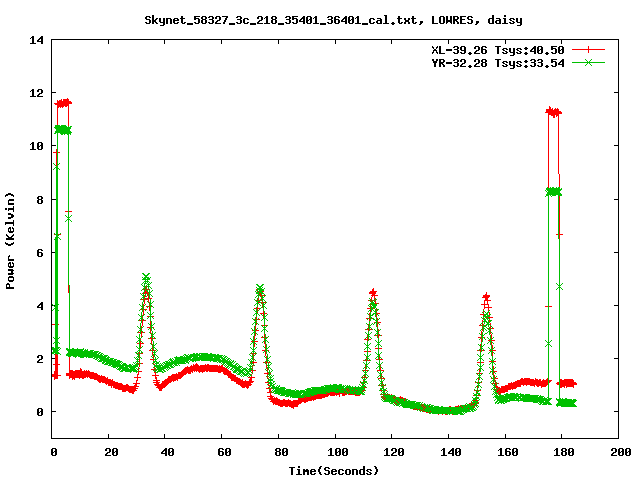Click the red legend line sample

(588, 50)
